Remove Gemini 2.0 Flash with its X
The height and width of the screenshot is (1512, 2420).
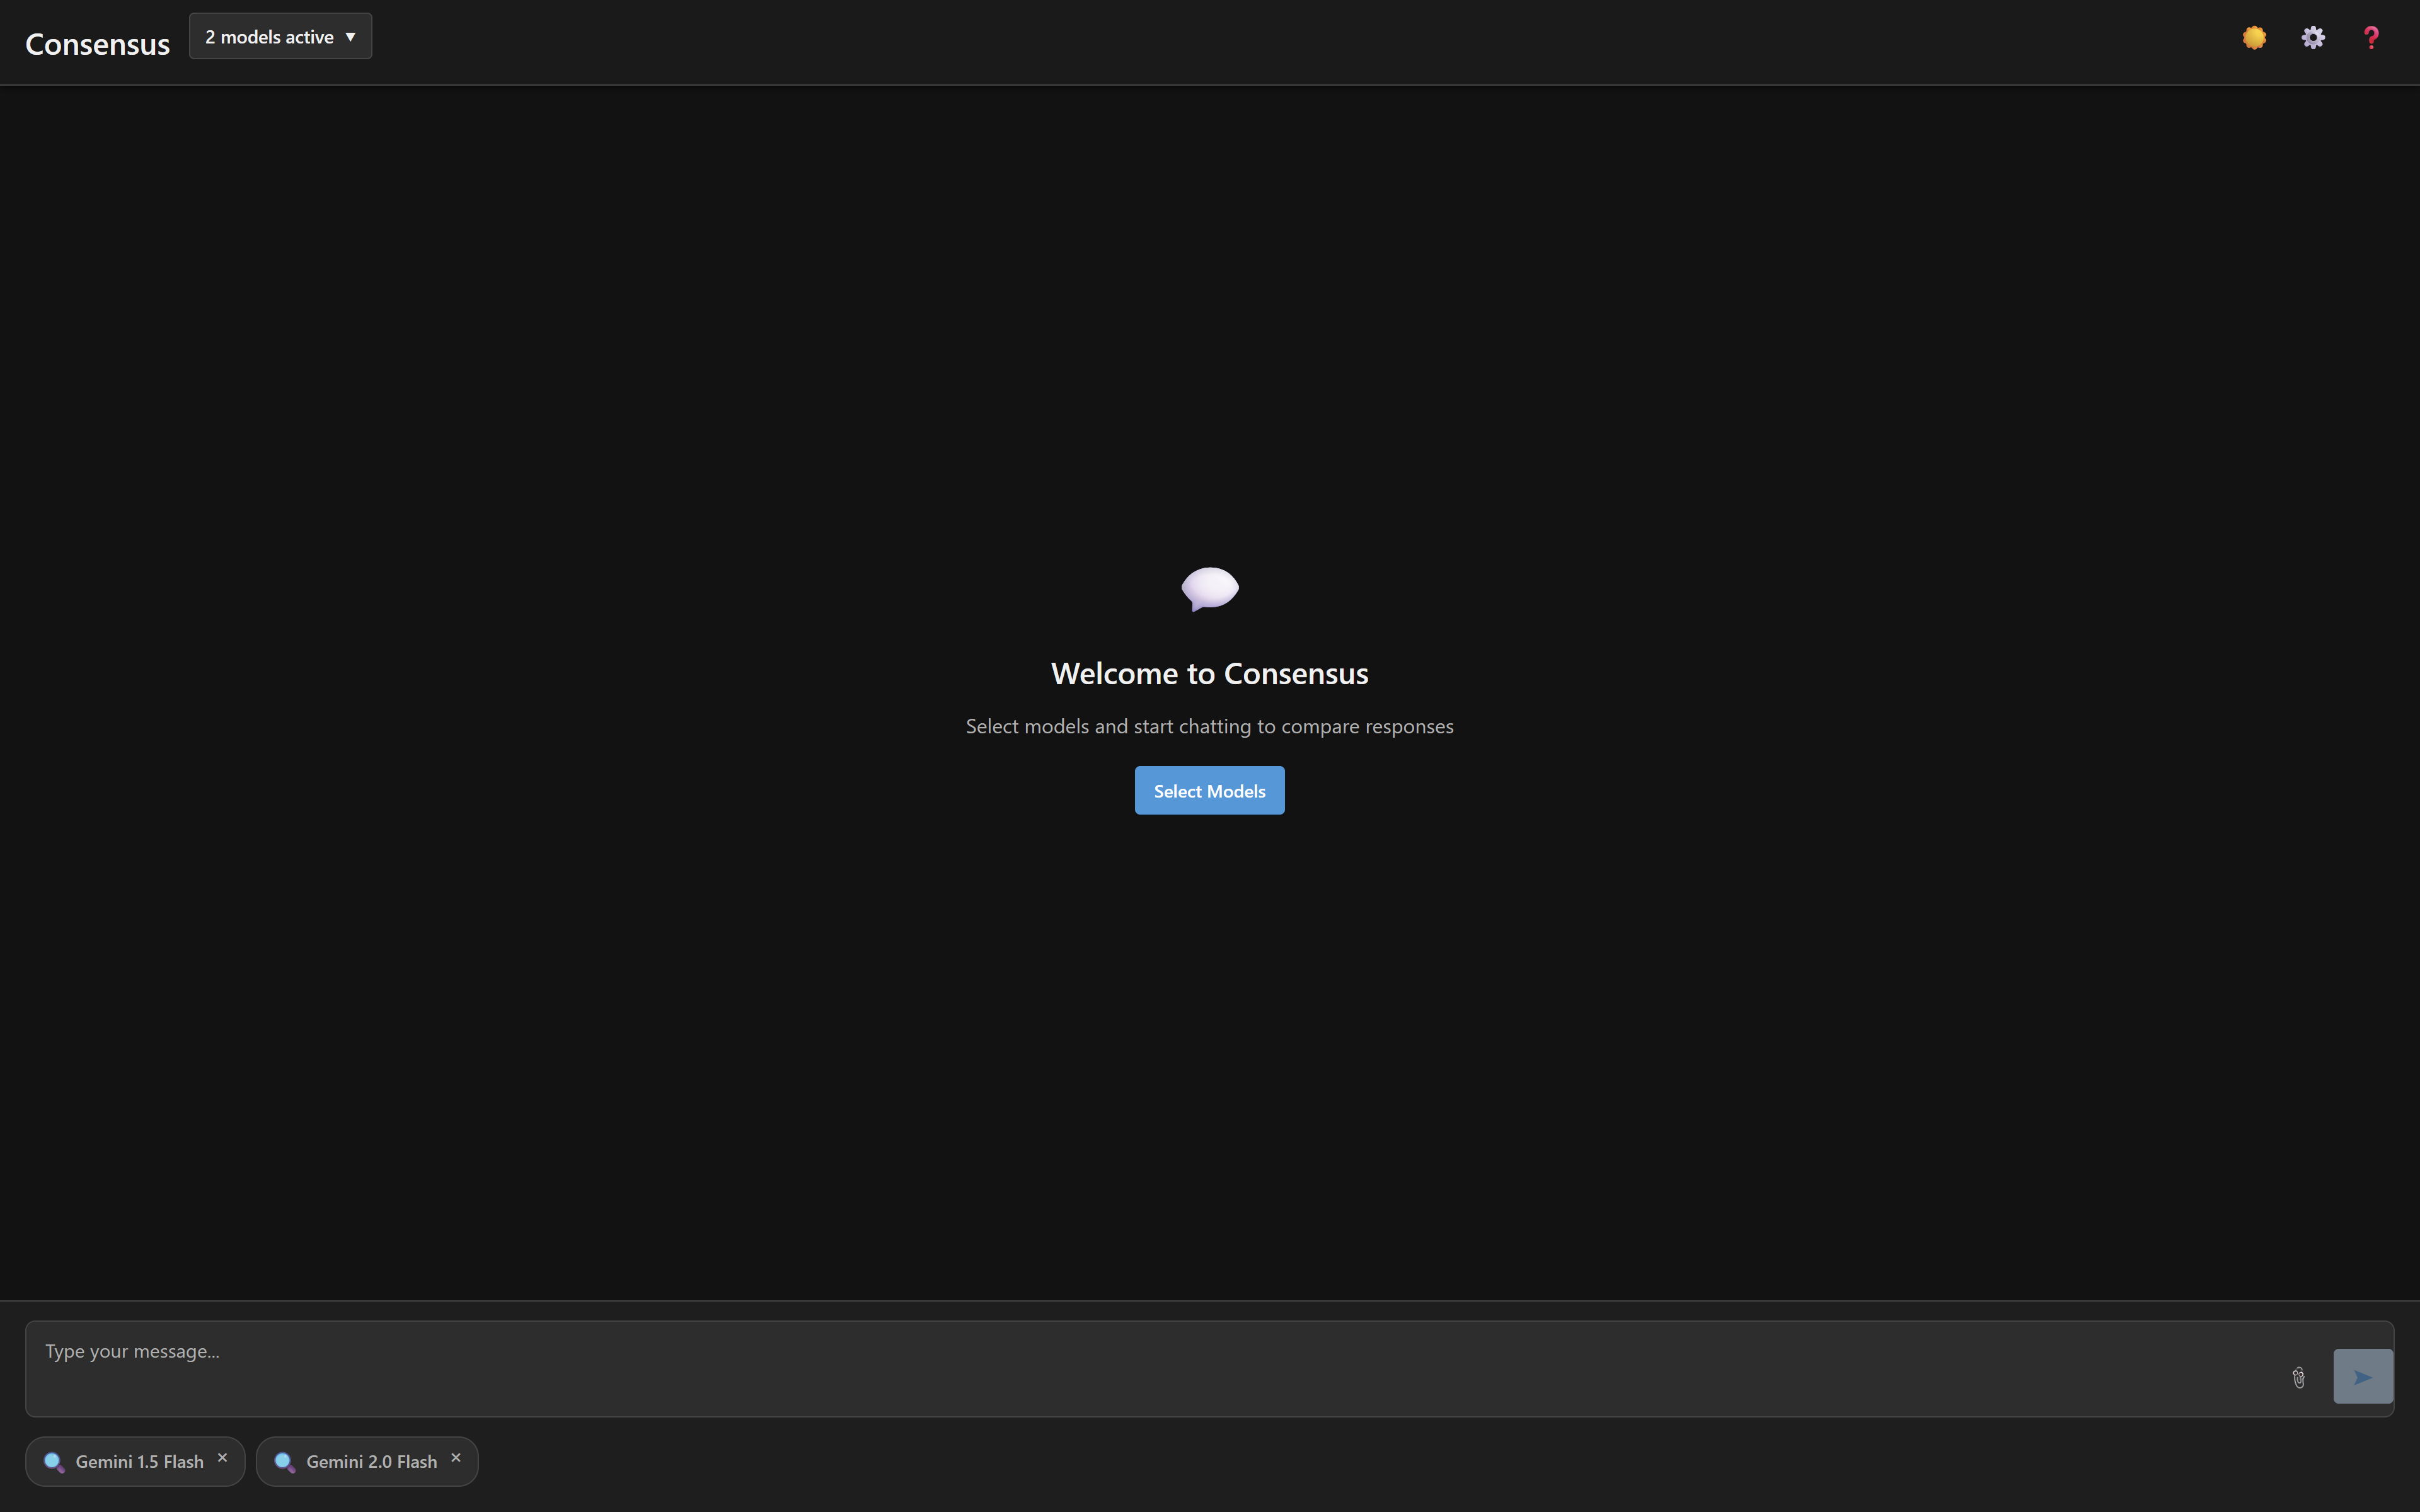pyautogui.click(x=456, y=1458)
